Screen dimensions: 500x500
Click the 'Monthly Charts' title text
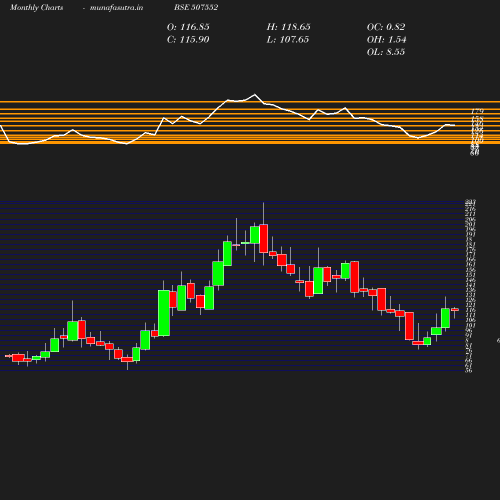(x=36, y=7)
